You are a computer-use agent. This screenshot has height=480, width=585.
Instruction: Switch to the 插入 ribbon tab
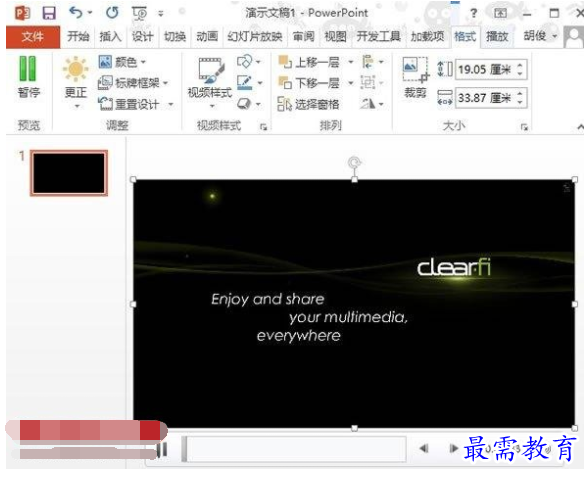(110, 37)
